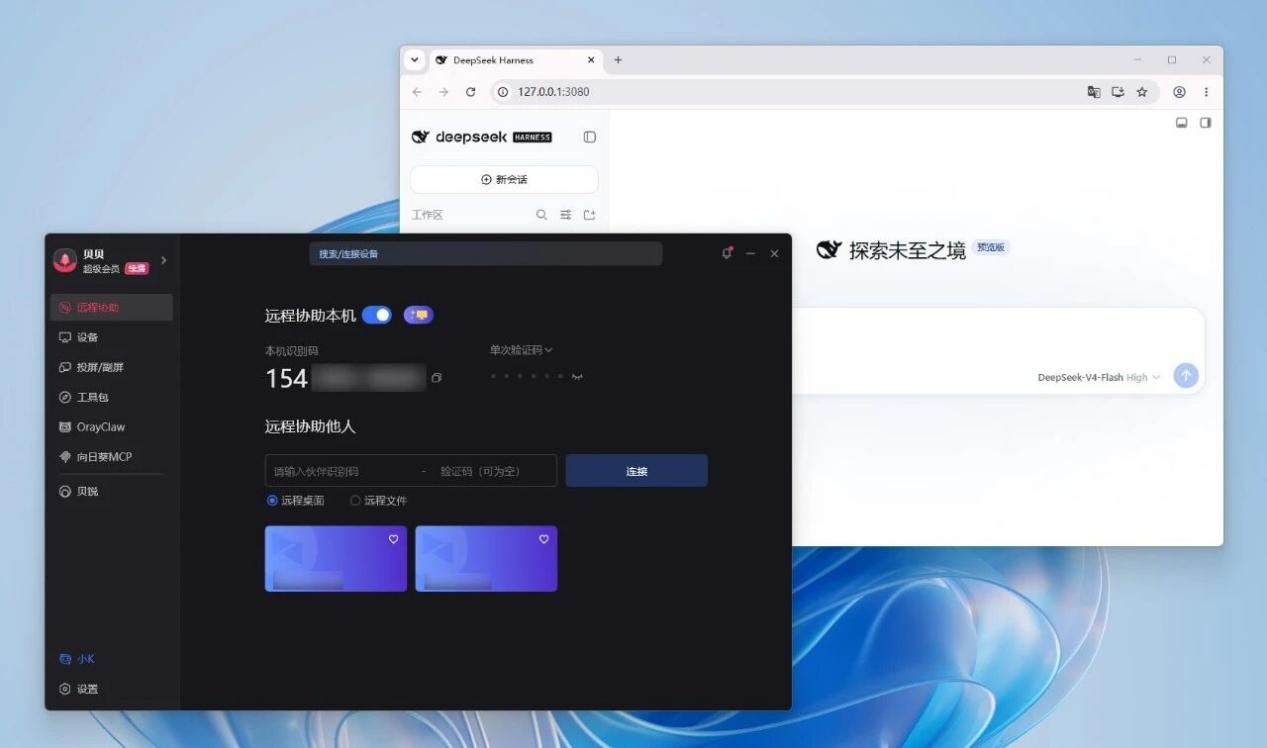This screenshot has width=1267, height=748.
Task: Expand the 贝贝 account profile chevron
Action: 164,261
